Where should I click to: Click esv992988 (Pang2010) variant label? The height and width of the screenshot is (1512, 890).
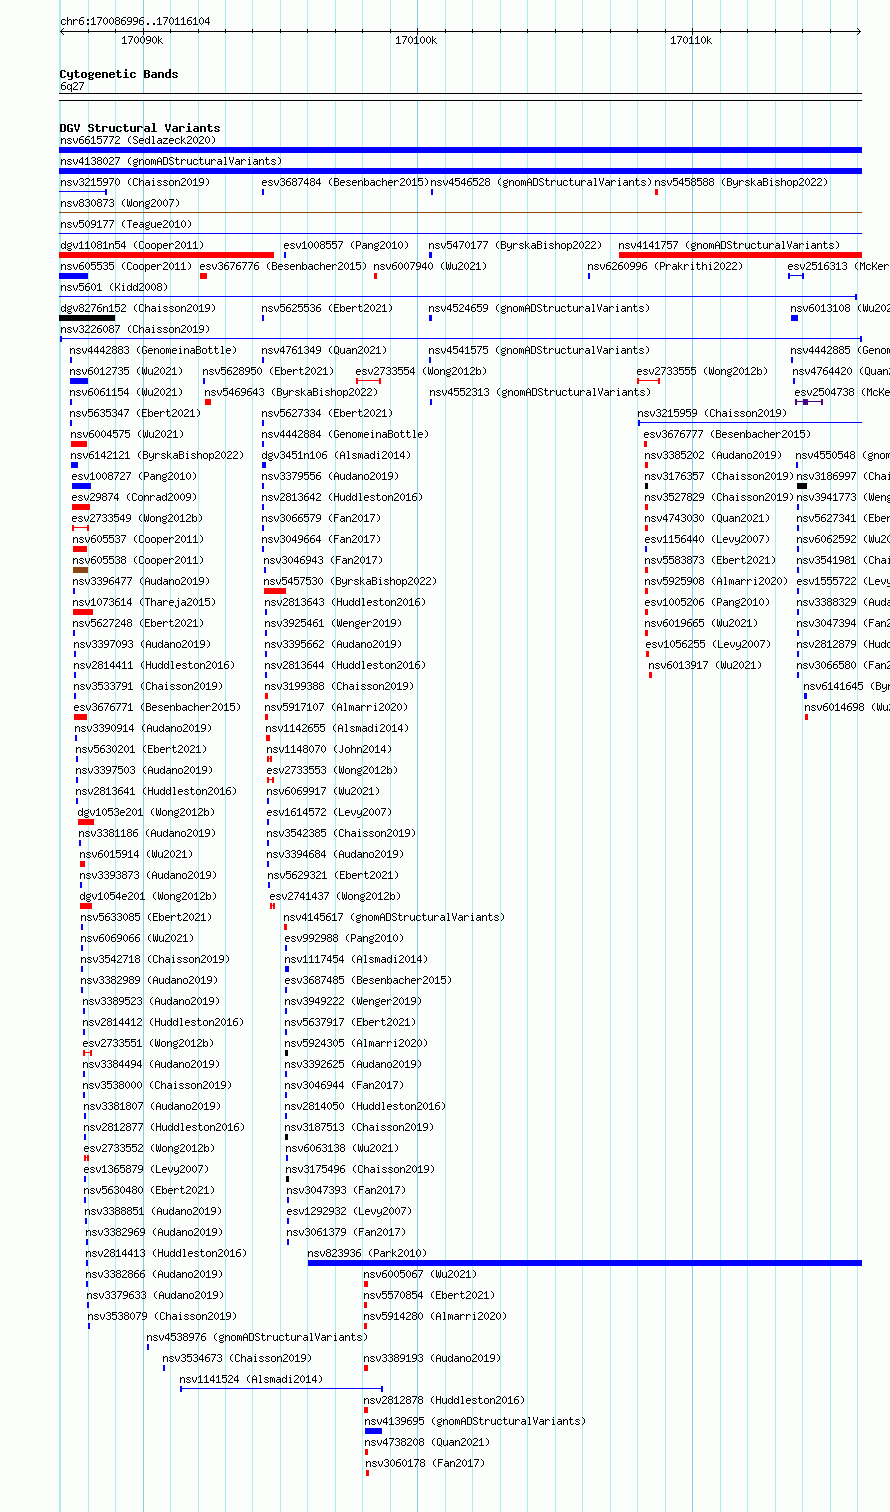344,939
